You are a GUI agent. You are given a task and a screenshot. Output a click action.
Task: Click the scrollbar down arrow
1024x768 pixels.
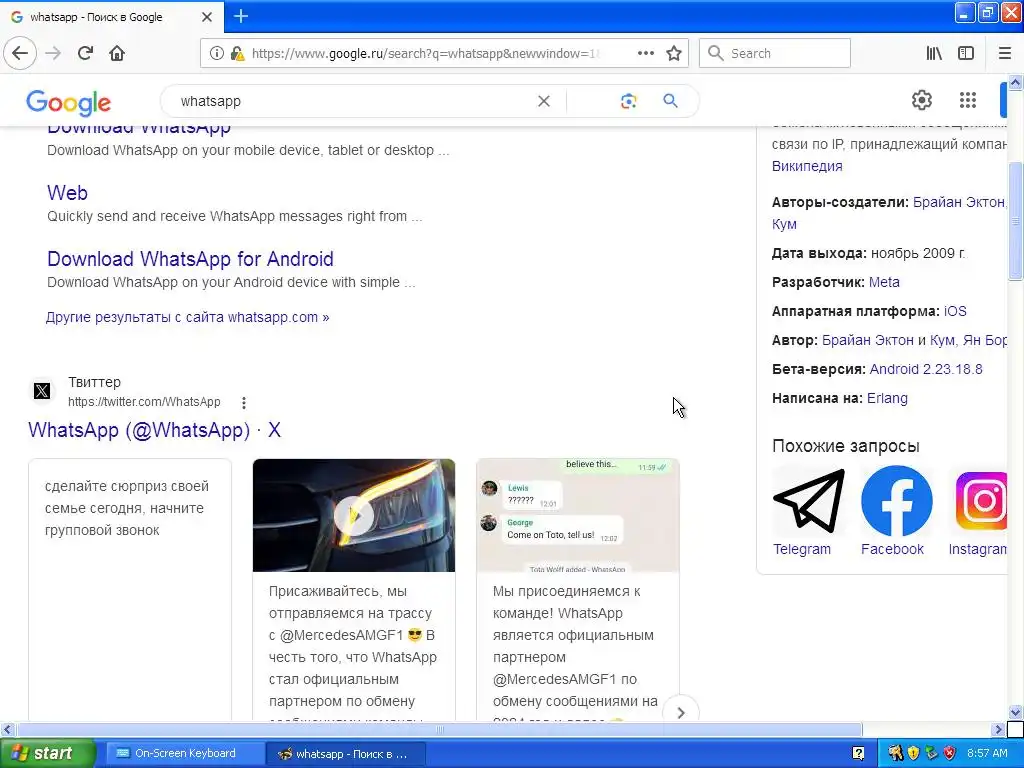click(x=1015, y=712)
